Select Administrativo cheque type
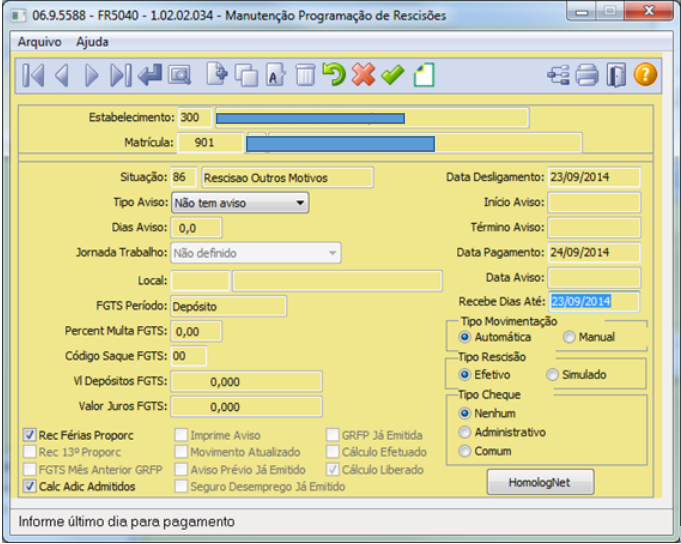This screenshot has height=544, width=681. (465, 432)
